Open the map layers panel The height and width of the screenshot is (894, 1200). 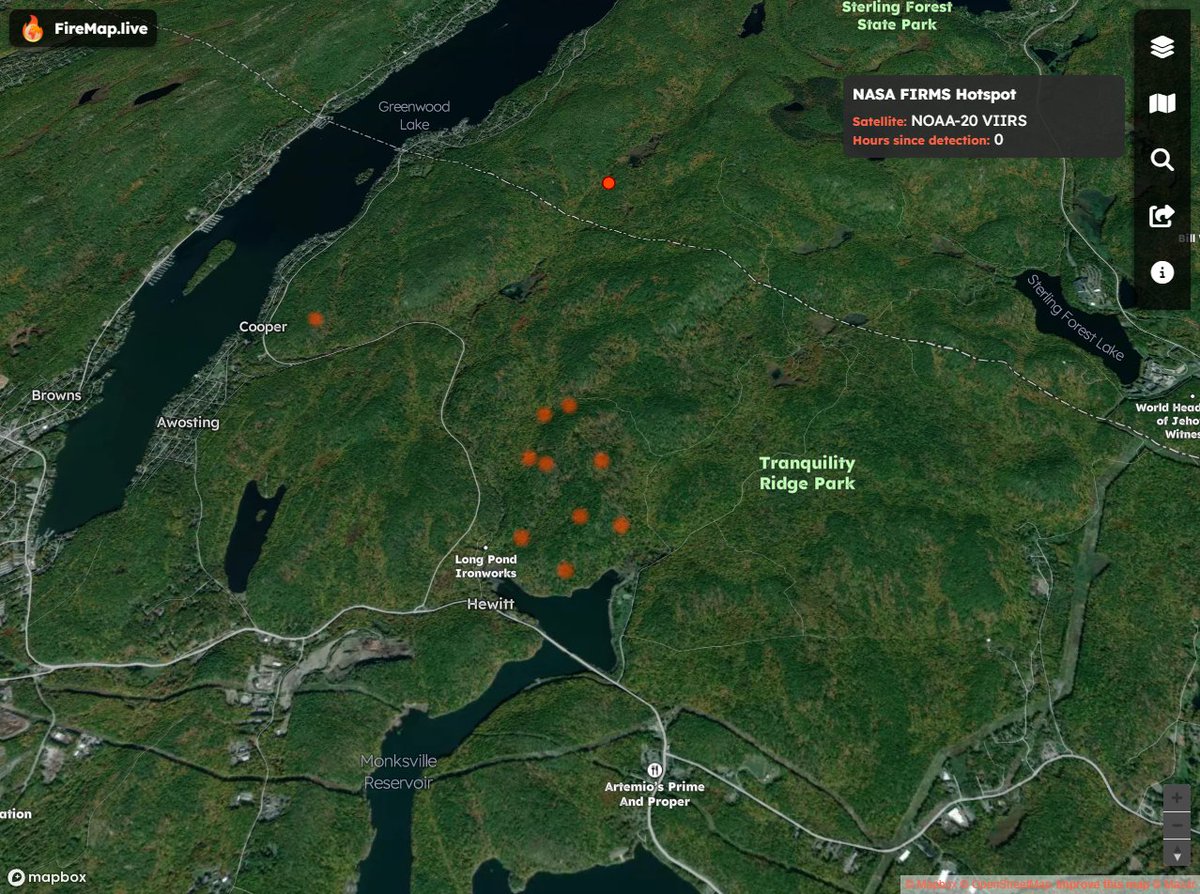[x=1162, y=46]
